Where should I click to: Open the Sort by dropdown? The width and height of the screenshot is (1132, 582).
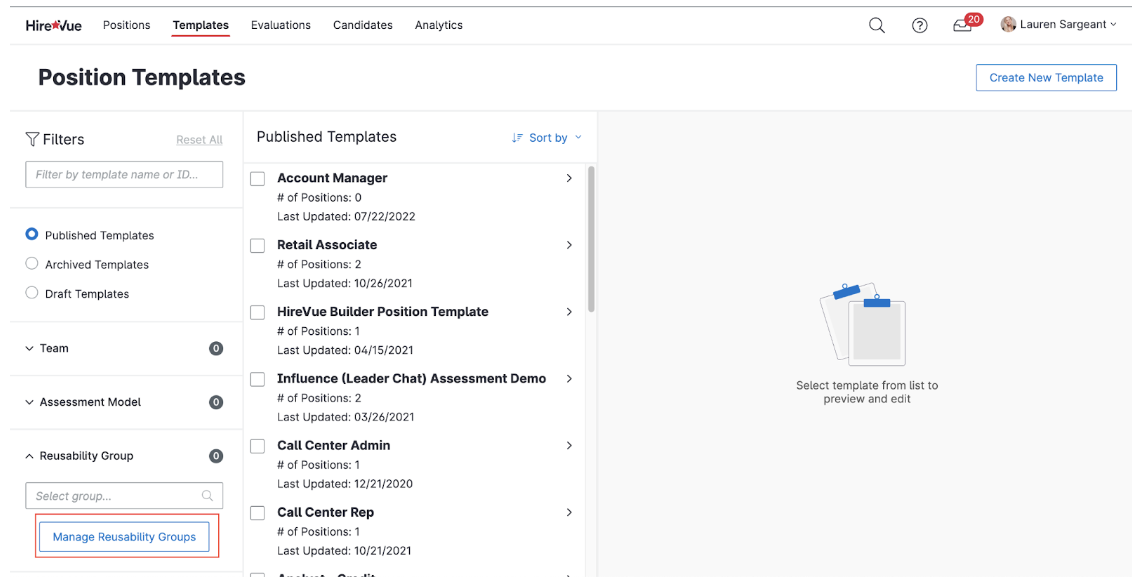pos(547,137)
